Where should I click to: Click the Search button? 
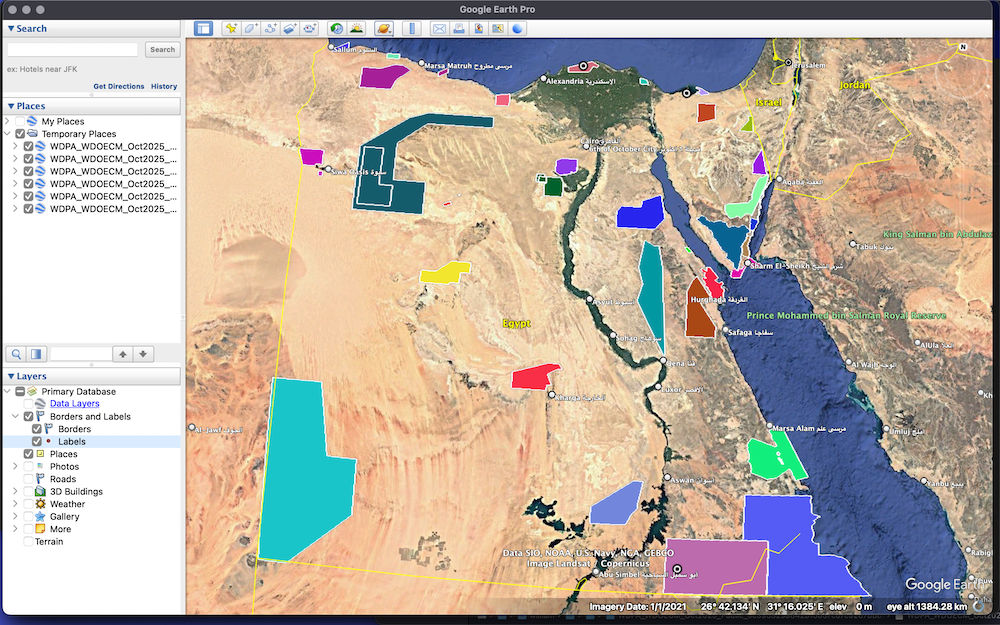[x=162, y=49]
